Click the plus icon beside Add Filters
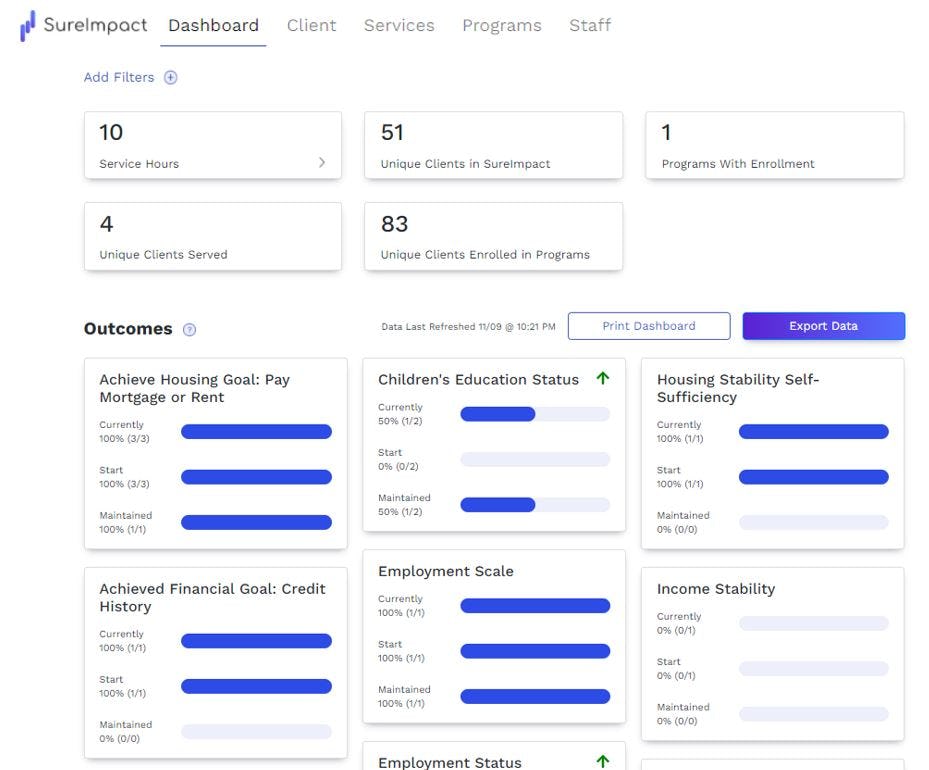Image resolution: width=929 pixels, height=770 pixels. [x=170, y=78]
